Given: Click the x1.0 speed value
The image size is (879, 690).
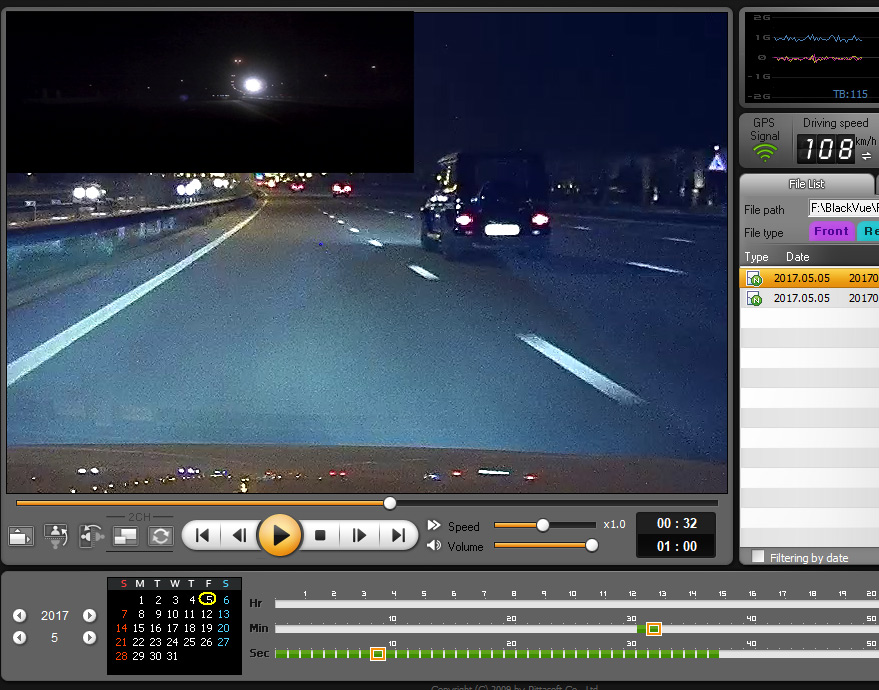Looking at the screenshot, I should point(614,524).
